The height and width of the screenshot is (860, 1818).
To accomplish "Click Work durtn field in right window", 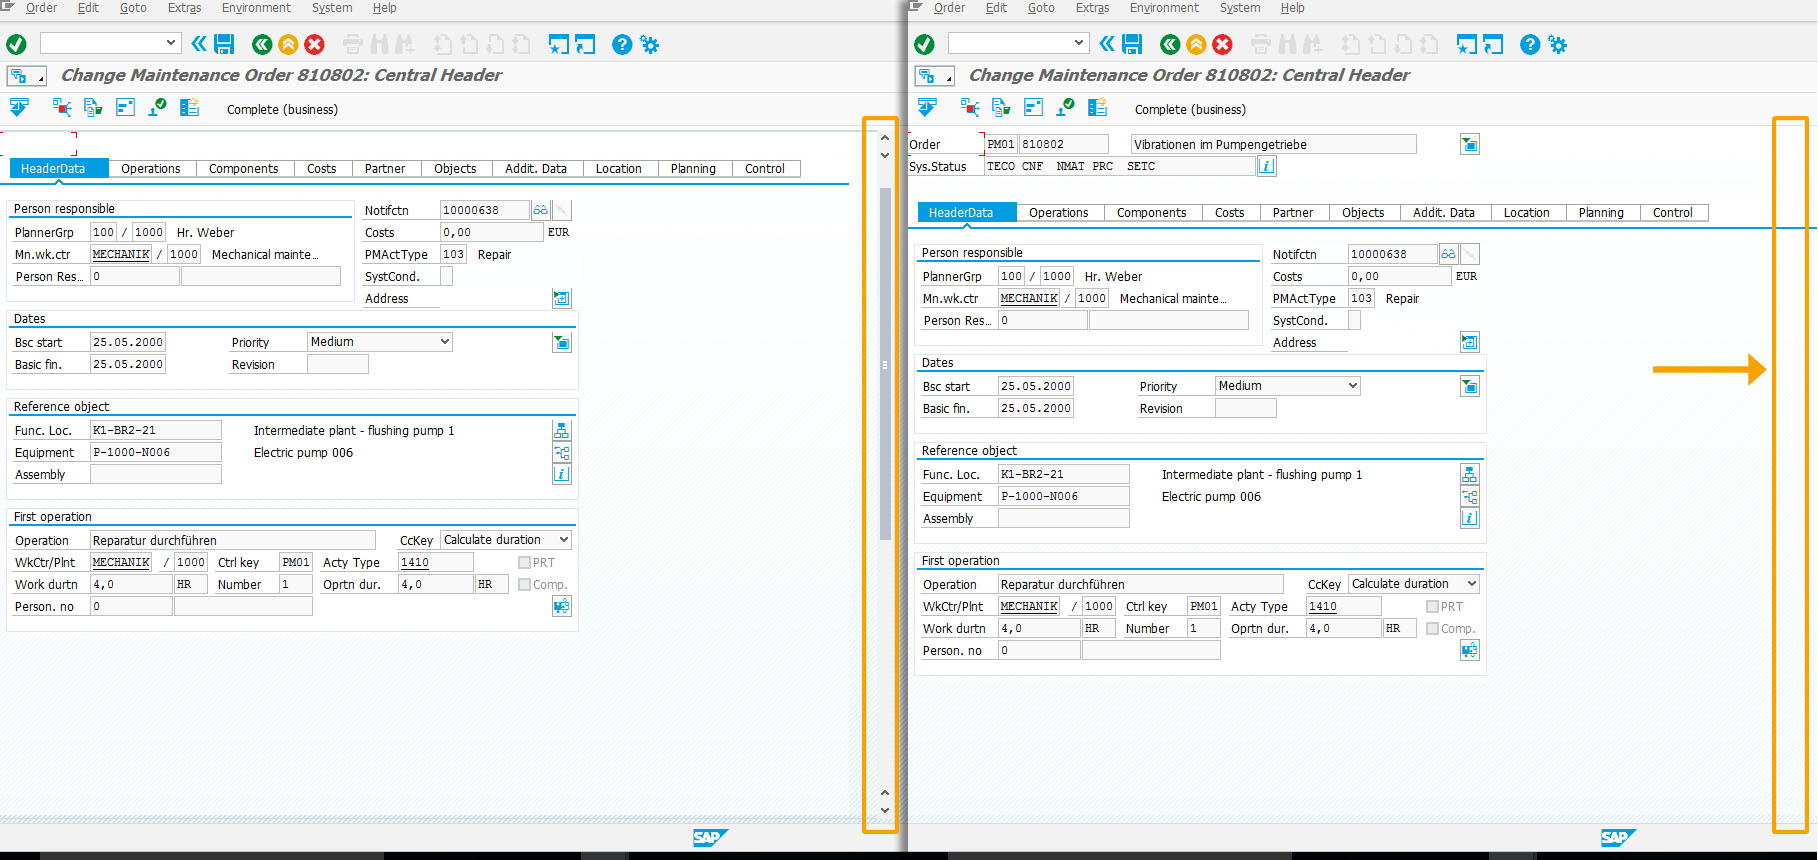I will 1040,629.
